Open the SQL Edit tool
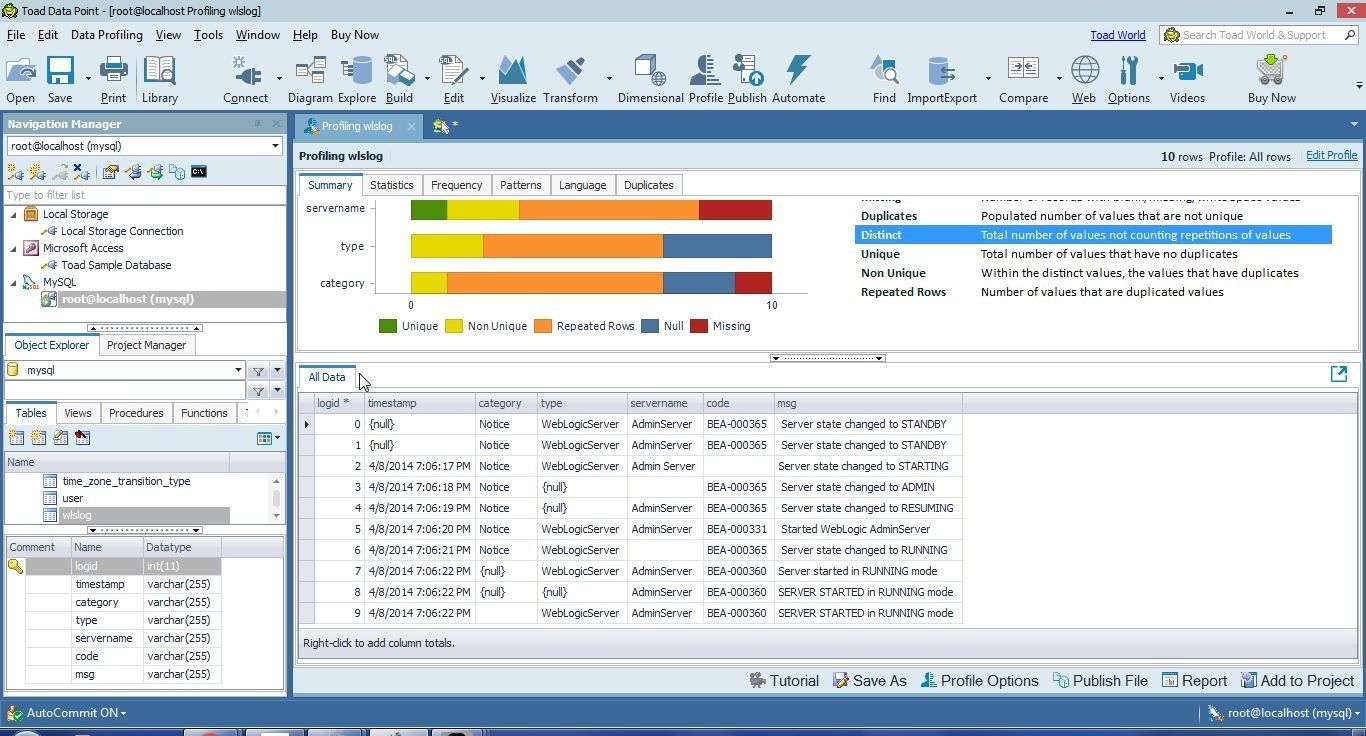 [453, 80]
